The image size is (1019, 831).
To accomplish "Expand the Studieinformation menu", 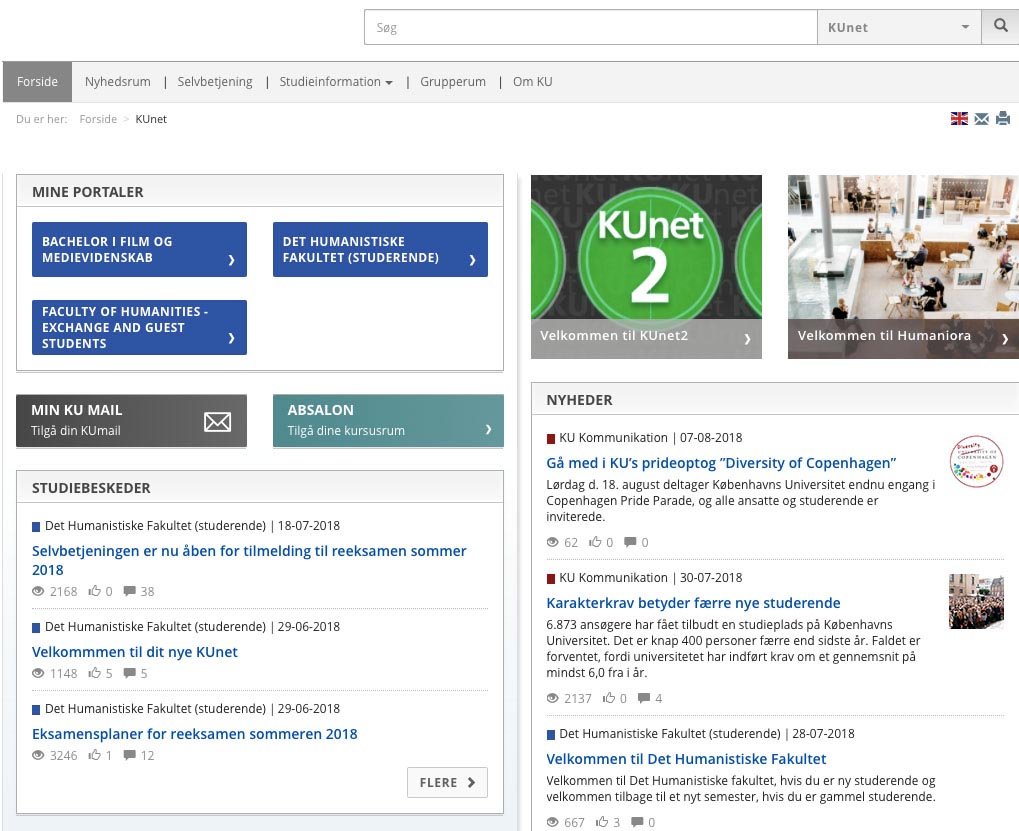I will pyautogui.click(x=335, y=82).
